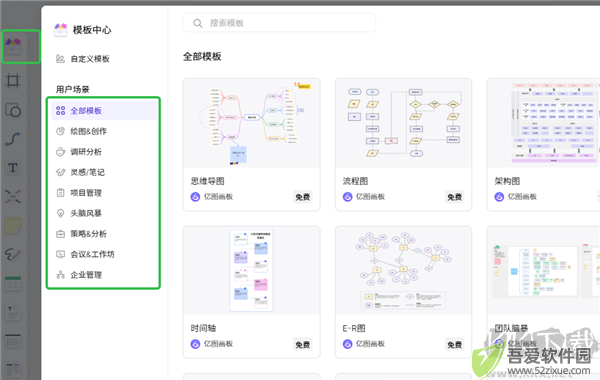Open the 思维导图 template thumbnail

(x=251, y=123)
